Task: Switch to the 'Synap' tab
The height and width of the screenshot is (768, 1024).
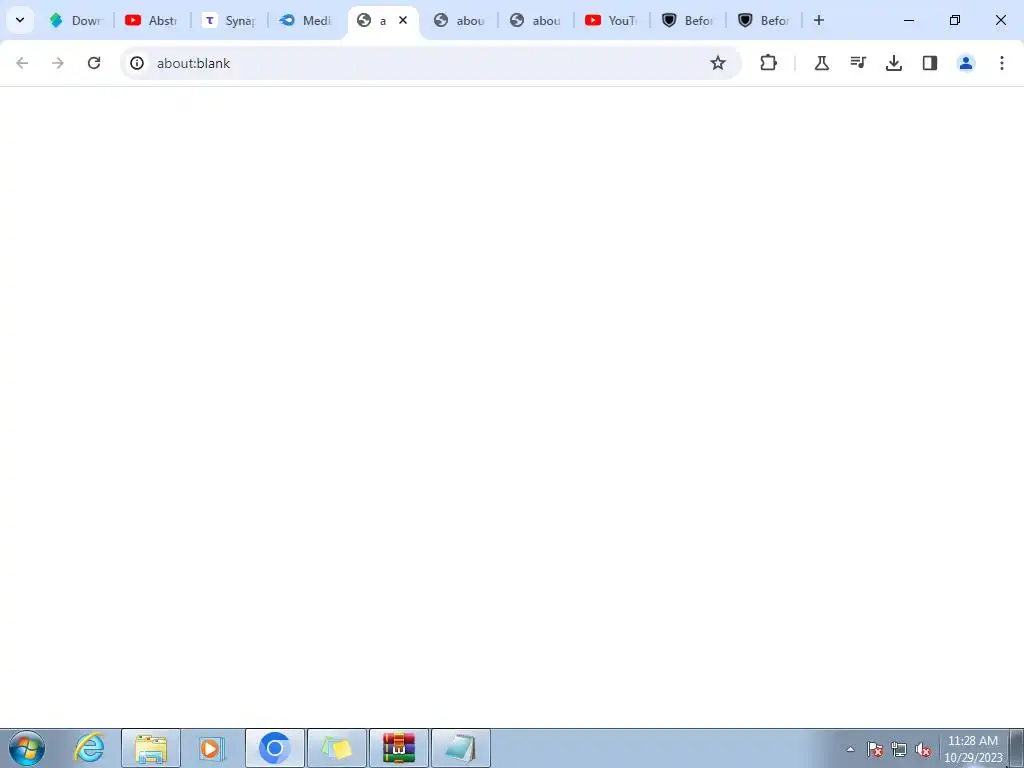Action: pyautogui.click(x=229, y=20)
